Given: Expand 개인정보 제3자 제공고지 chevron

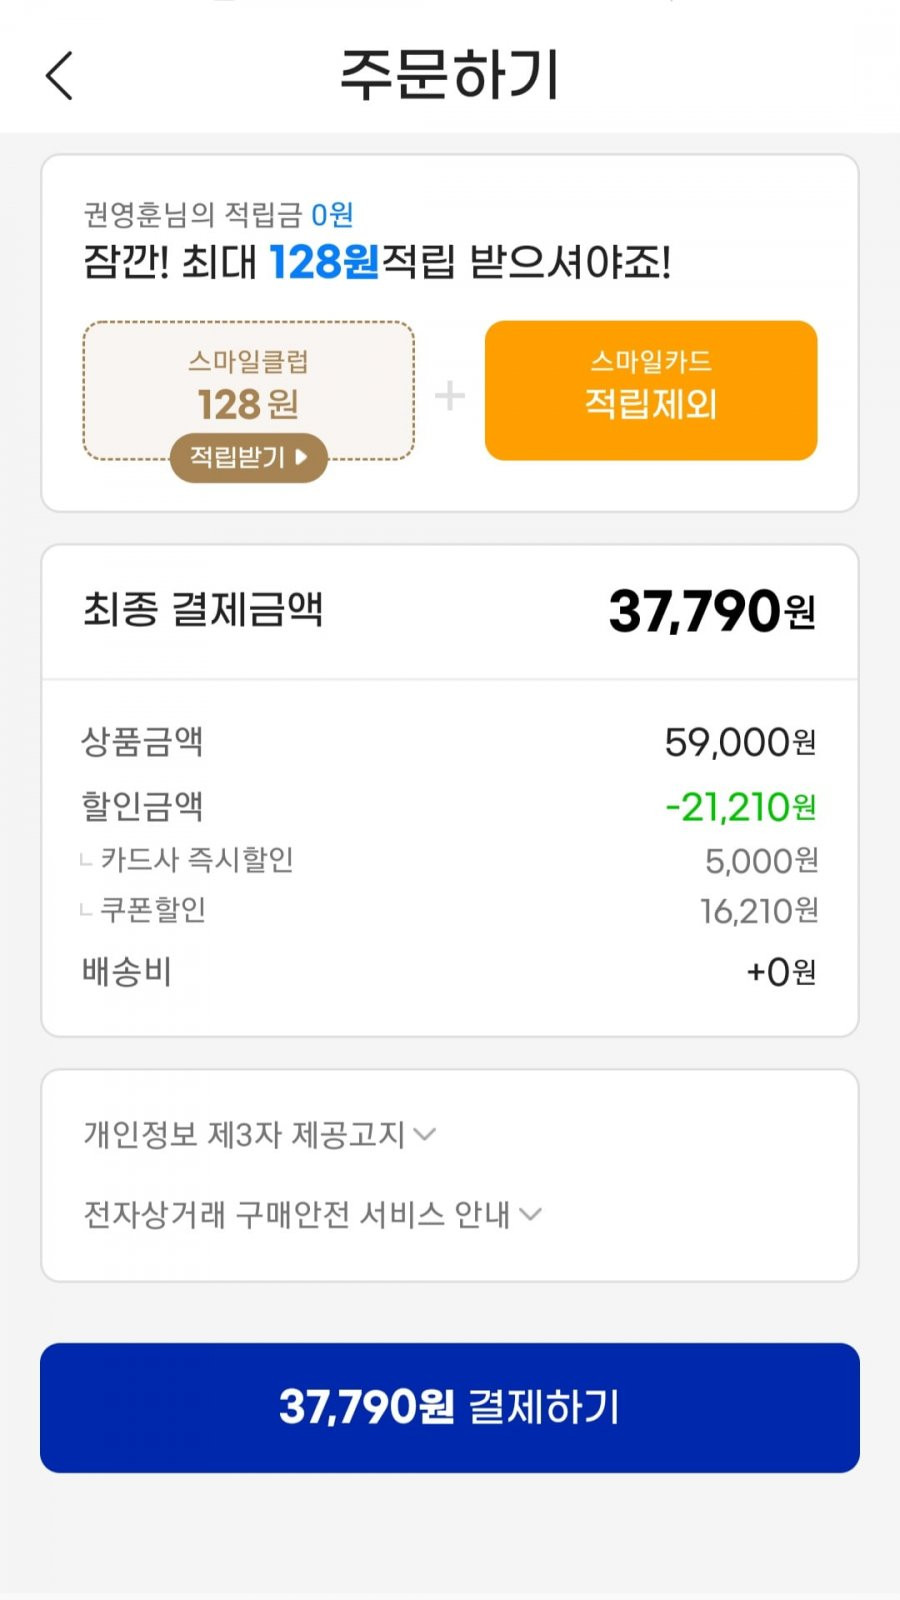Looking at the screenshot, I should [425, 1134].
